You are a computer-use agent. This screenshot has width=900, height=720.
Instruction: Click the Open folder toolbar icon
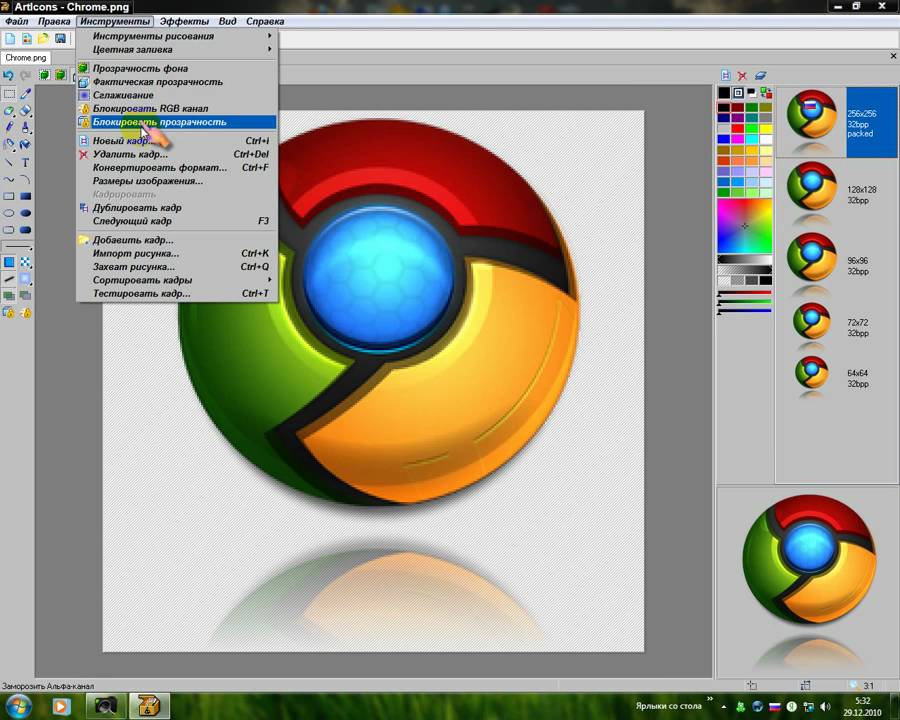(x=44, y=38)
